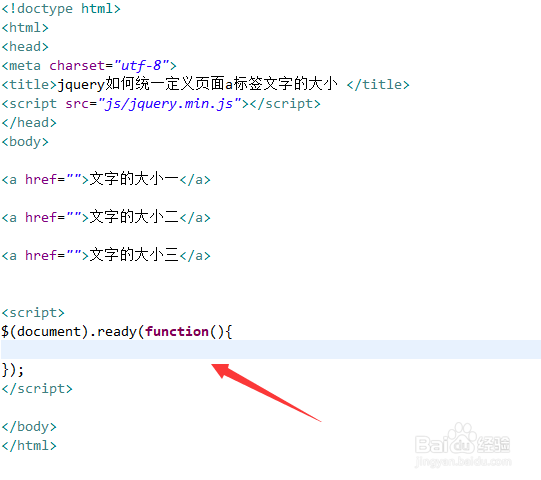Viewport: 541px width, 480px height.
Task: Click the opening body tag
Action: click(x=25, y=142)
